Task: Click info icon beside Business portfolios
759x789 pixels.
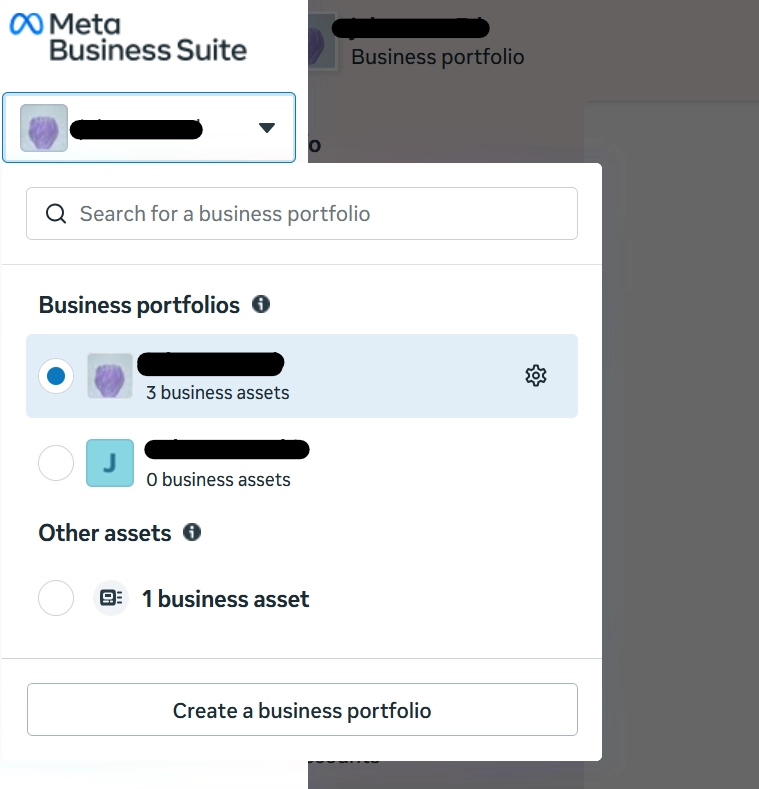Action: (x=261, y=304)
